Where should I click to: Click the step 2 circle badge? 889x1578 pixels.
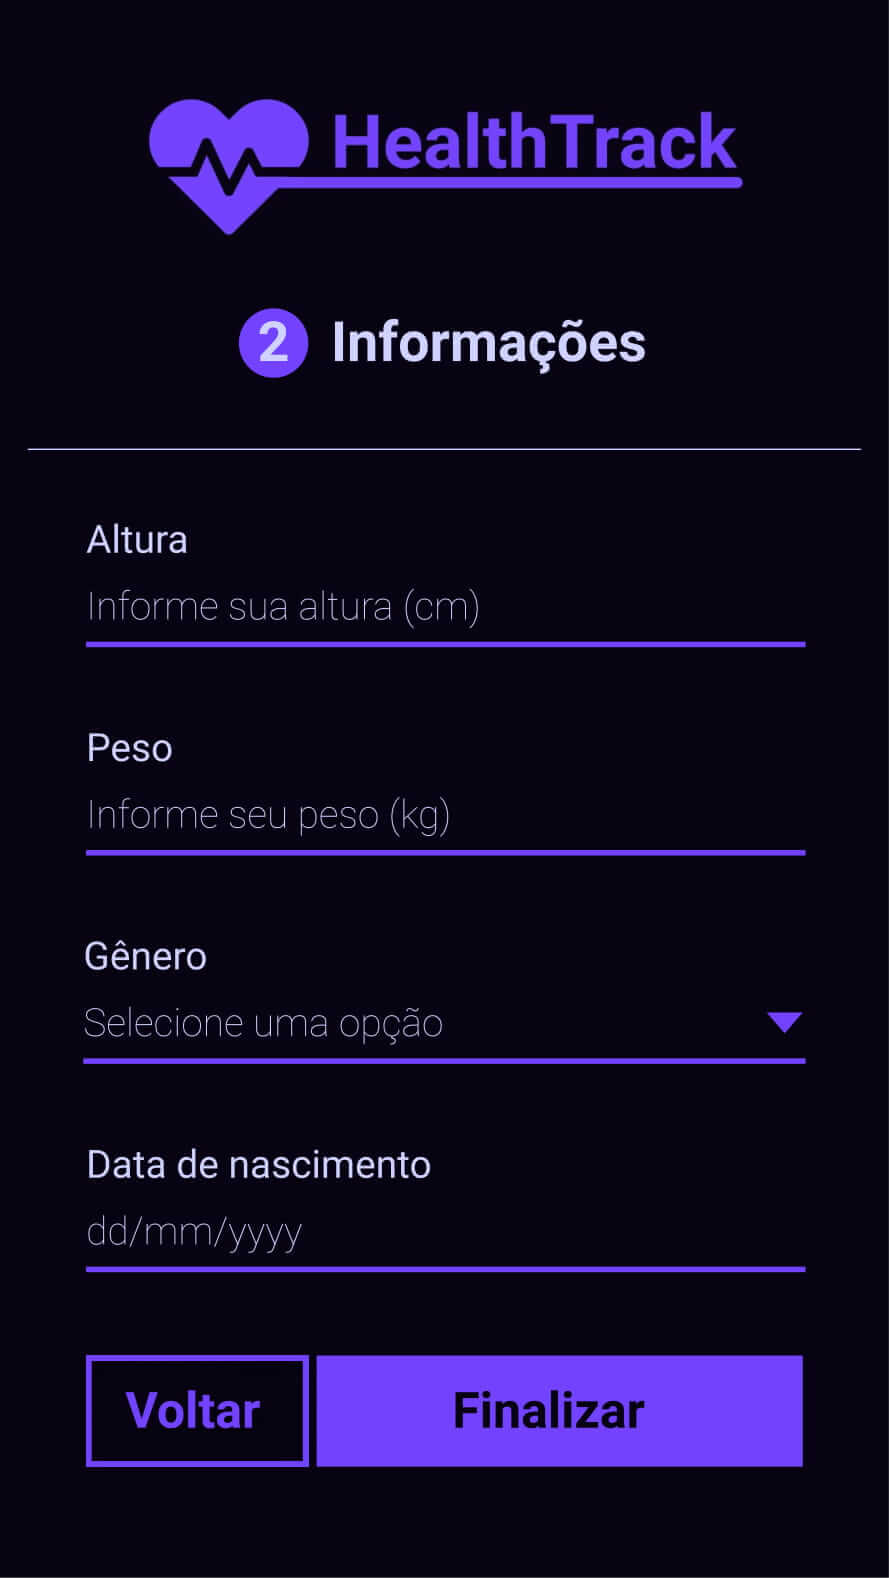273,343
